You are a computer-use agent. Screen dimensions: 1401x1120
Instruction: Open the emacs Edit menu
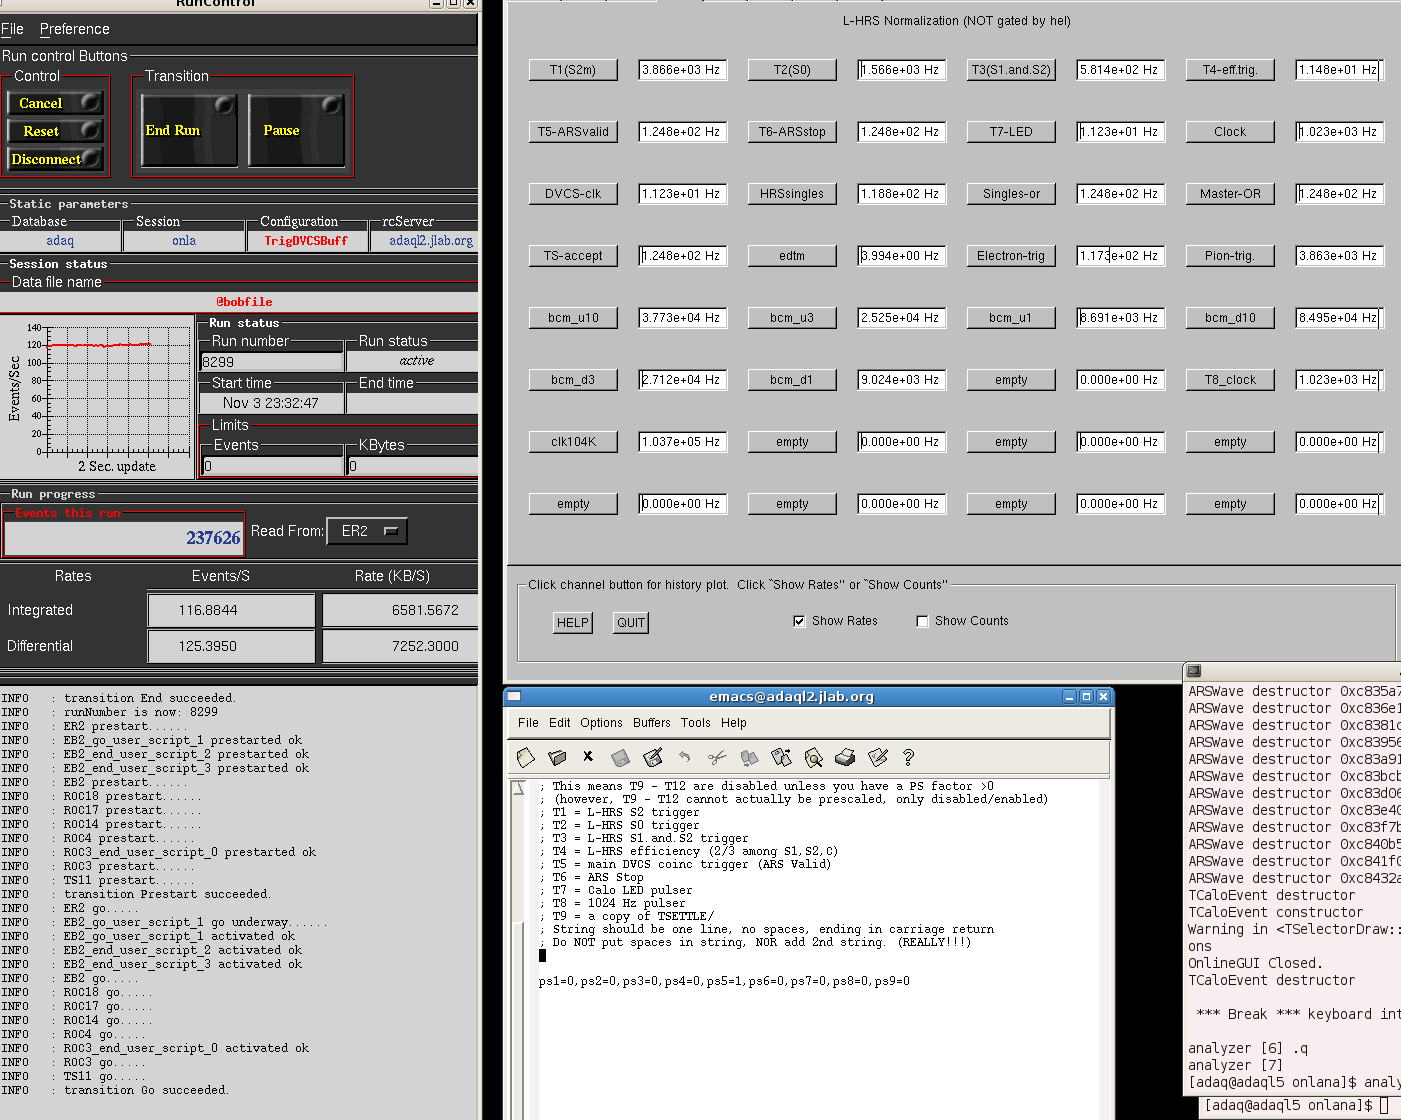click(560, 723)
